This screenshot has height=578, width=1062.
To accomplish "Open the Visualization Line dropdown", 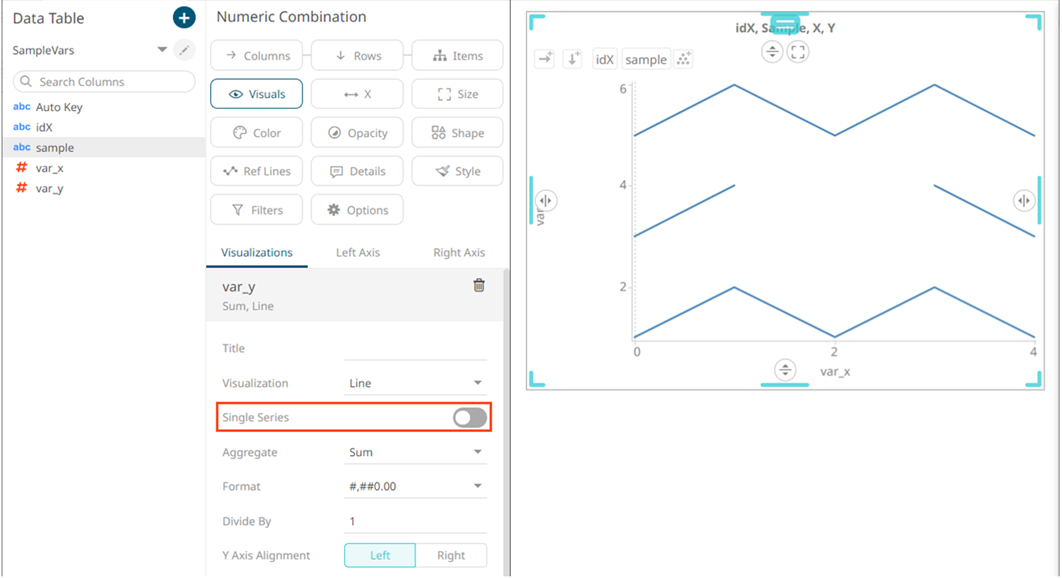I will 414,383.
